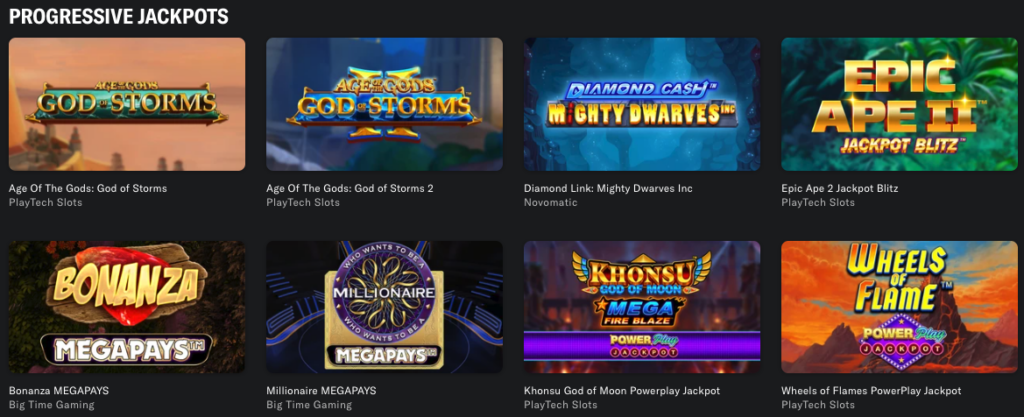Click 'Khonsu God of Moon Powerplay Jackpot' title
Viewport: 1024px width, 417px height.
click(x=622, y=391)
